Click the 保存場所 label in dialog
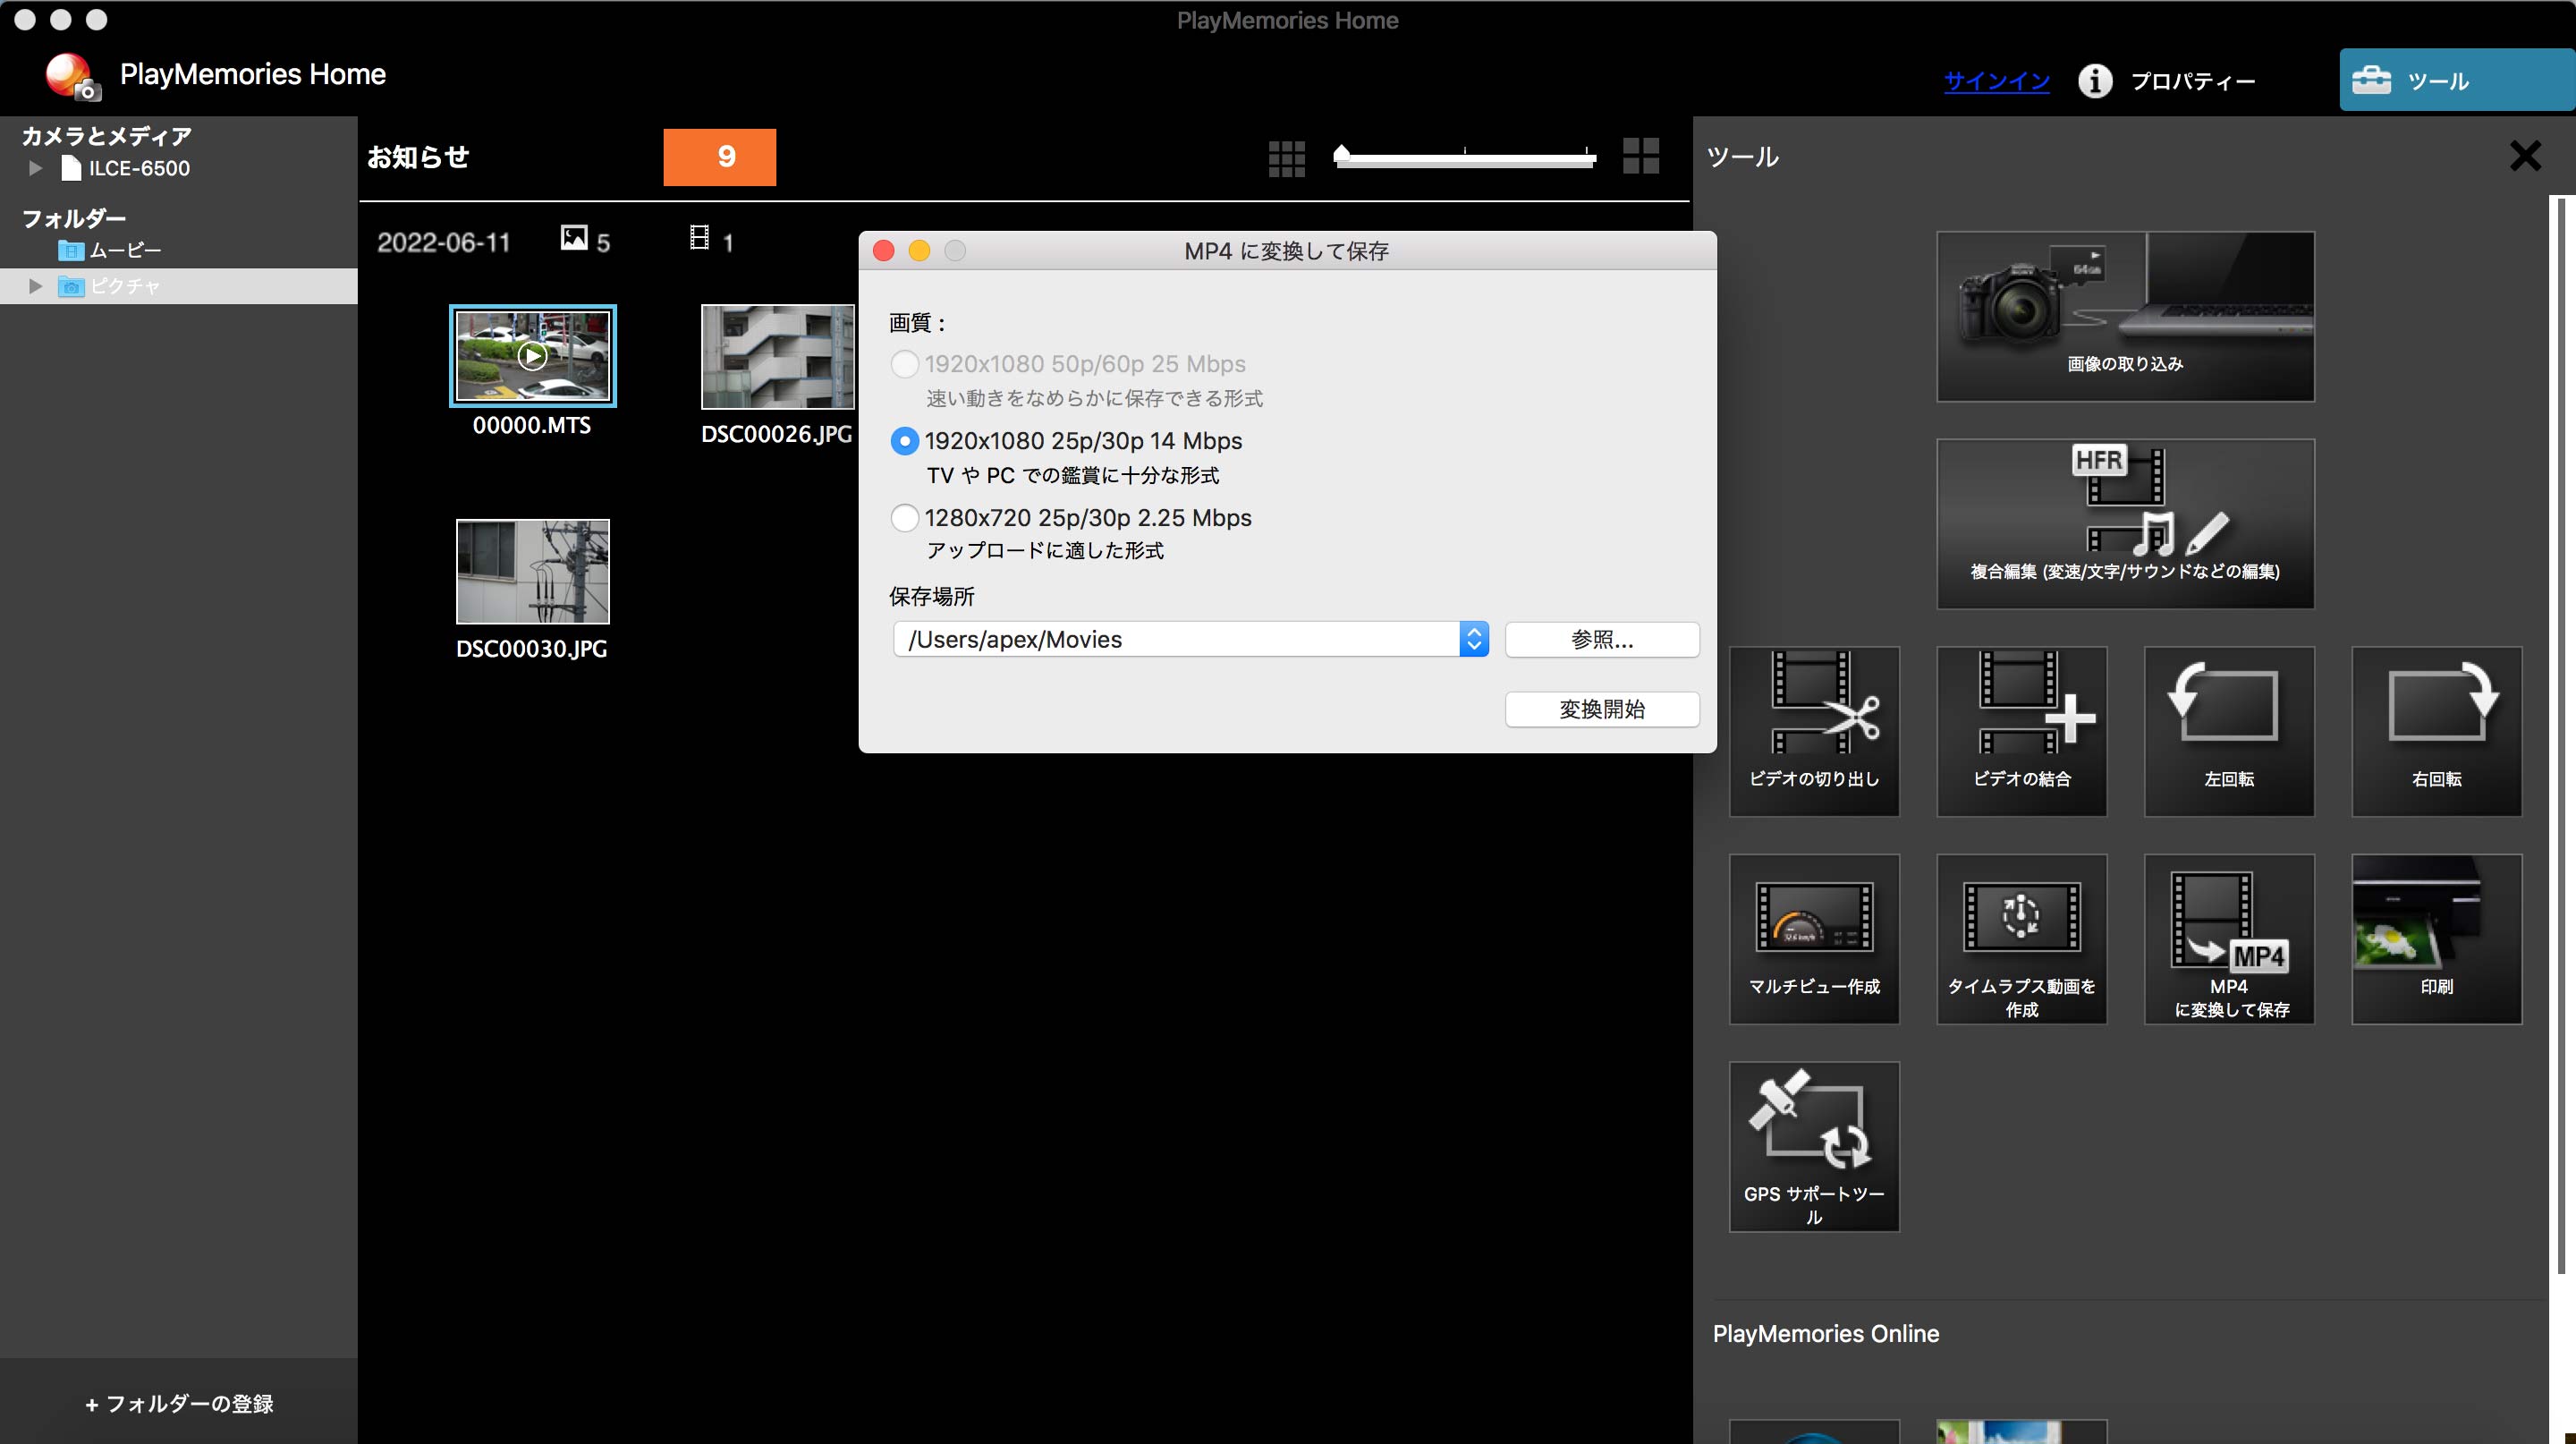This screenshot has width=2576, height=1444. (x=931, y=597)
